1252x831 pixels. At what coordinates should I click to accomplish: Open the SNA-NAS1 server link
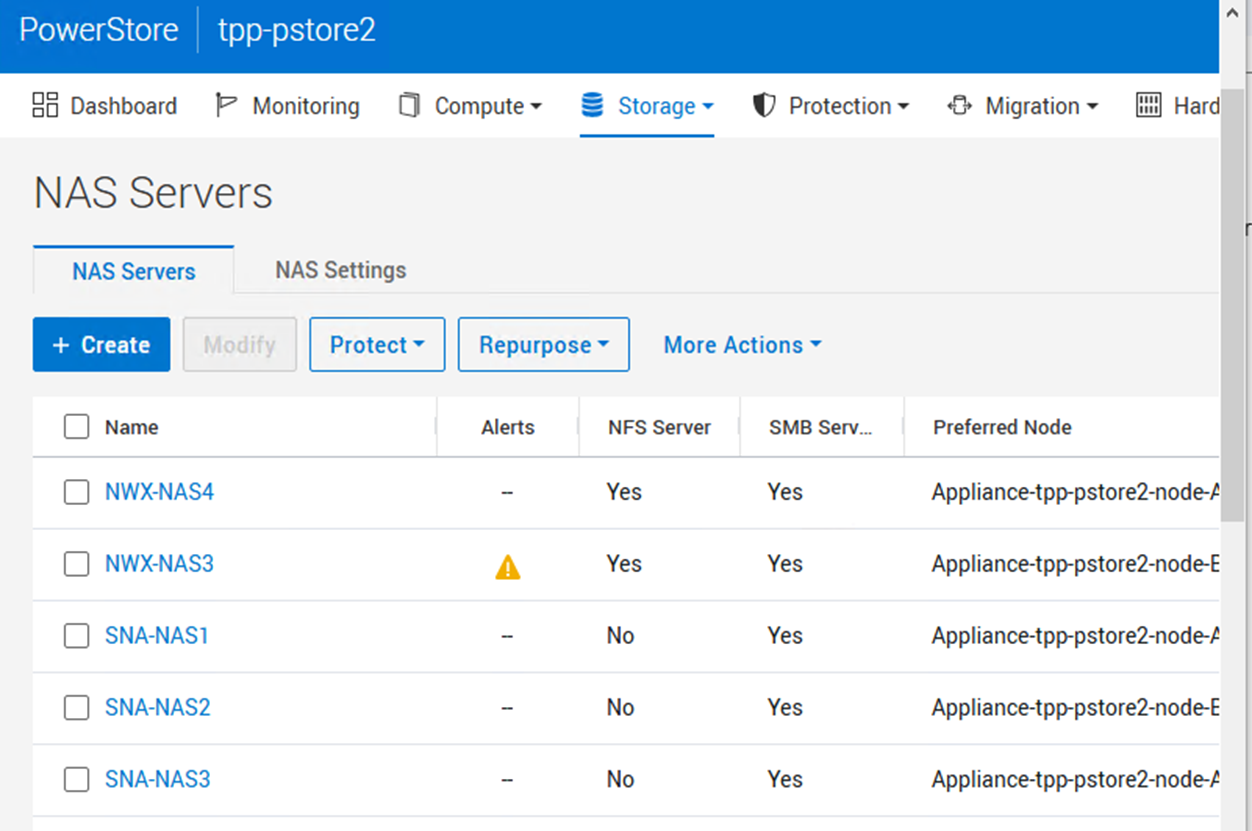(x=157, y=636)
